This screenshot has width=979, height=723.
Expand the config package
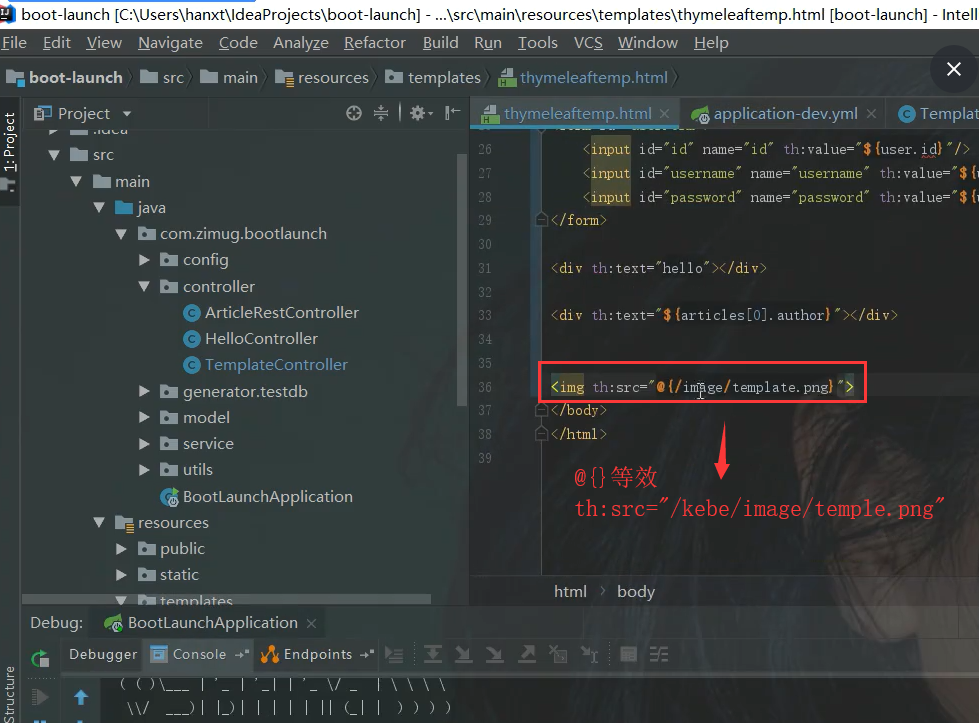(x=144, y=260)
